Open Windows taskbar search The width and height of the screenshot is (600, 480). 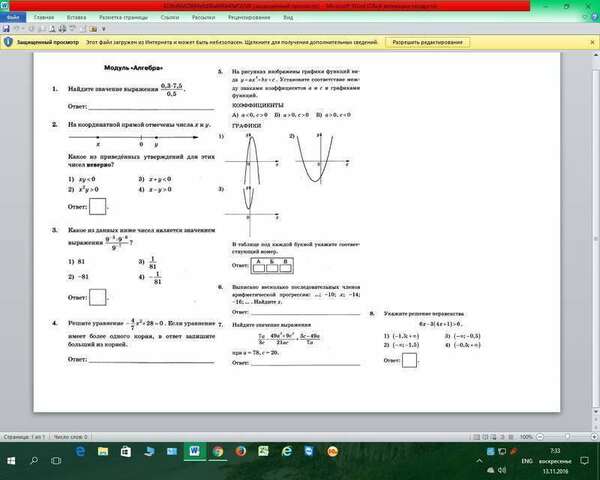point(34,460)
